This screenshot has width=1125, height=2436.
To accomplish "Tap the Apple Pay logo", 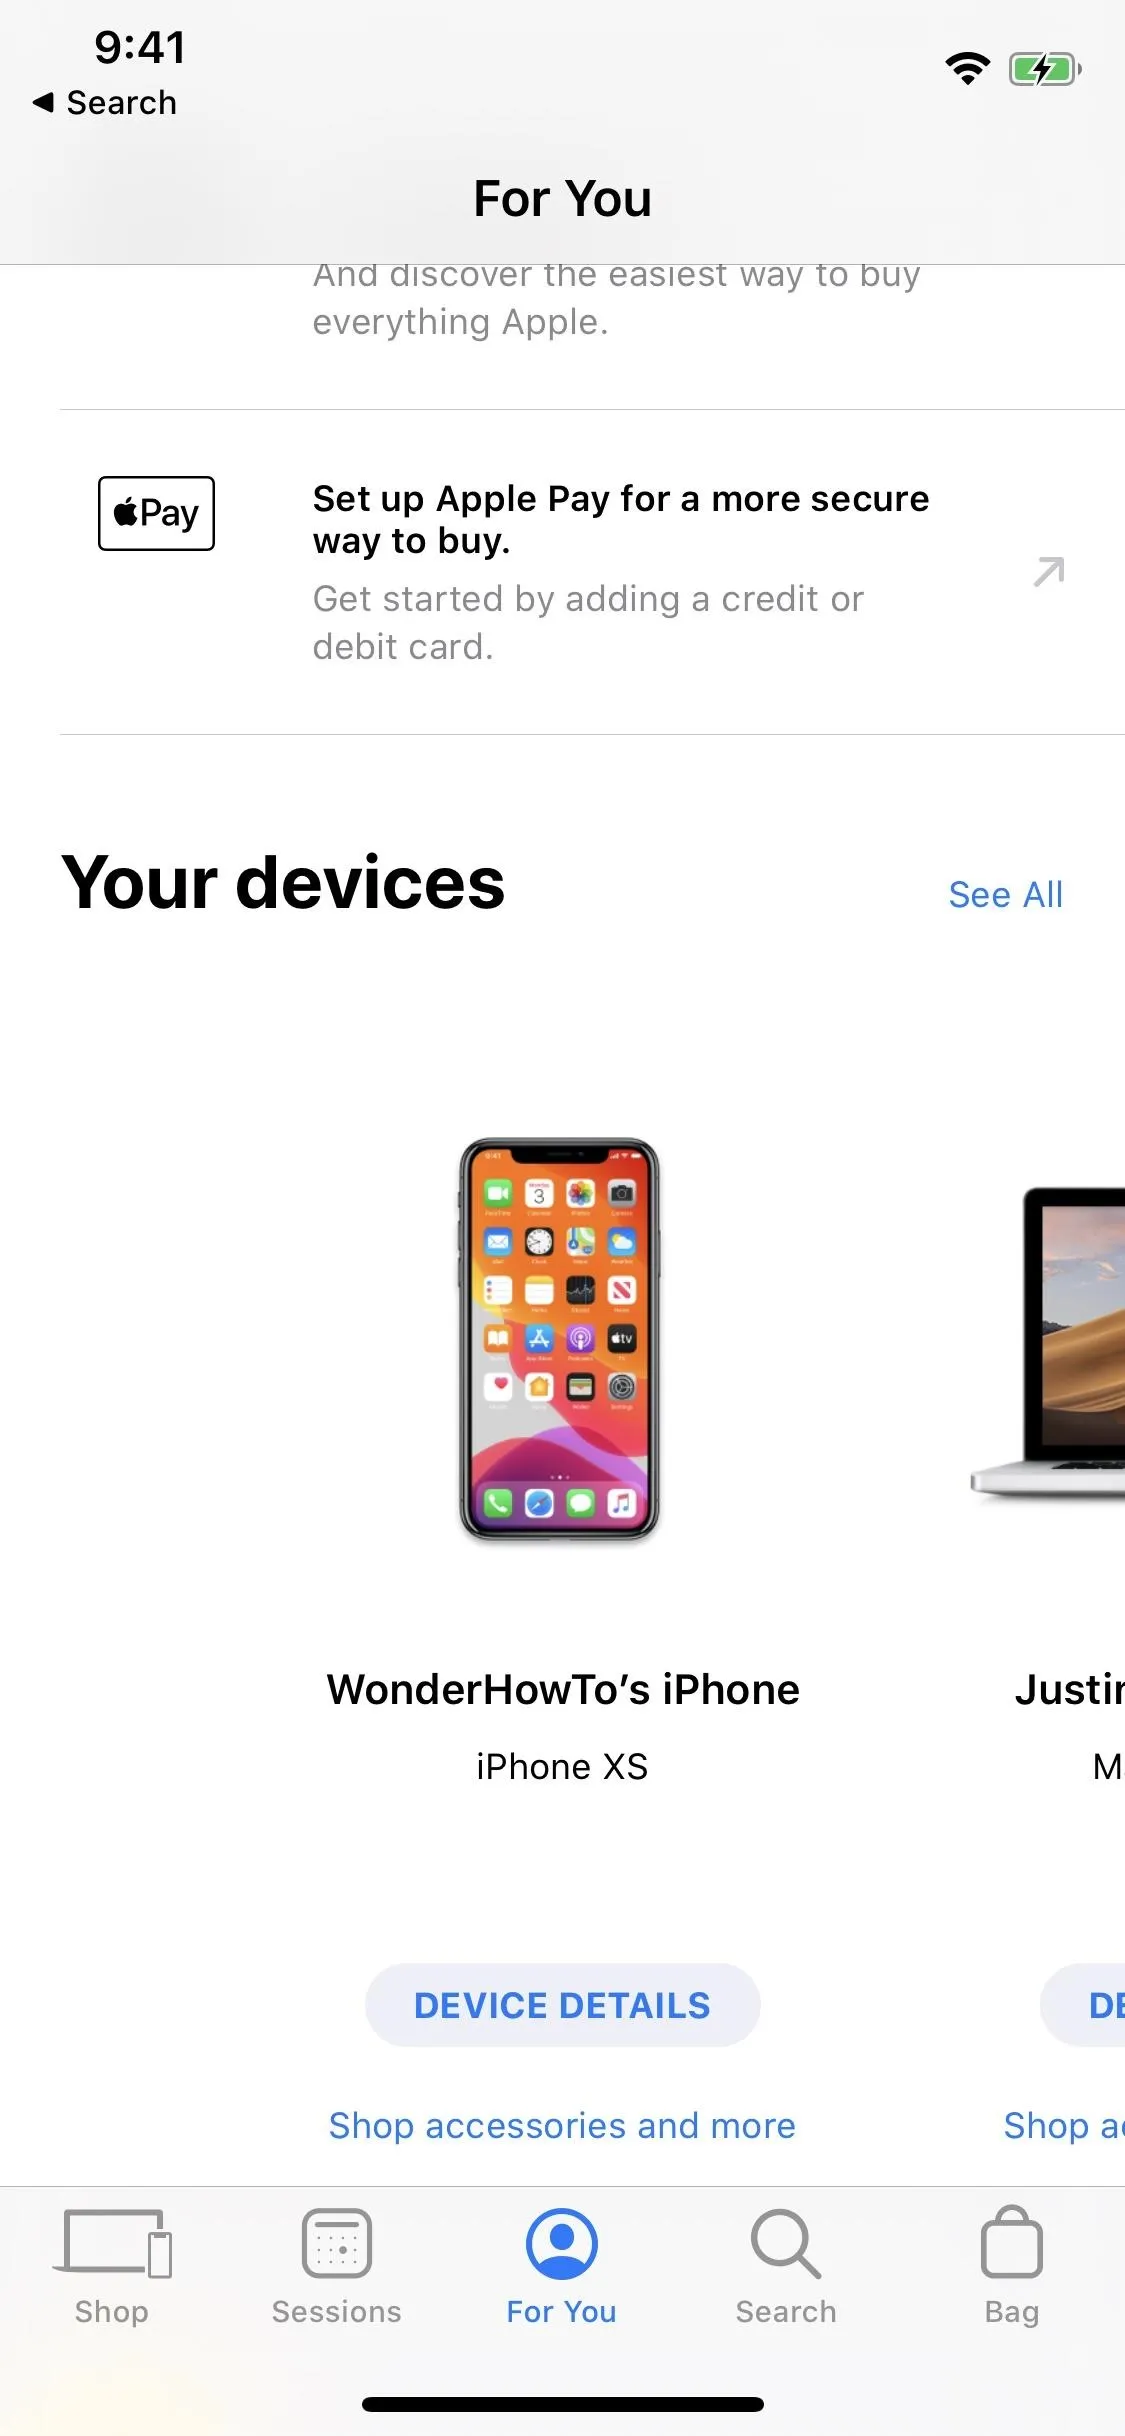I will [x=156, y=513].
